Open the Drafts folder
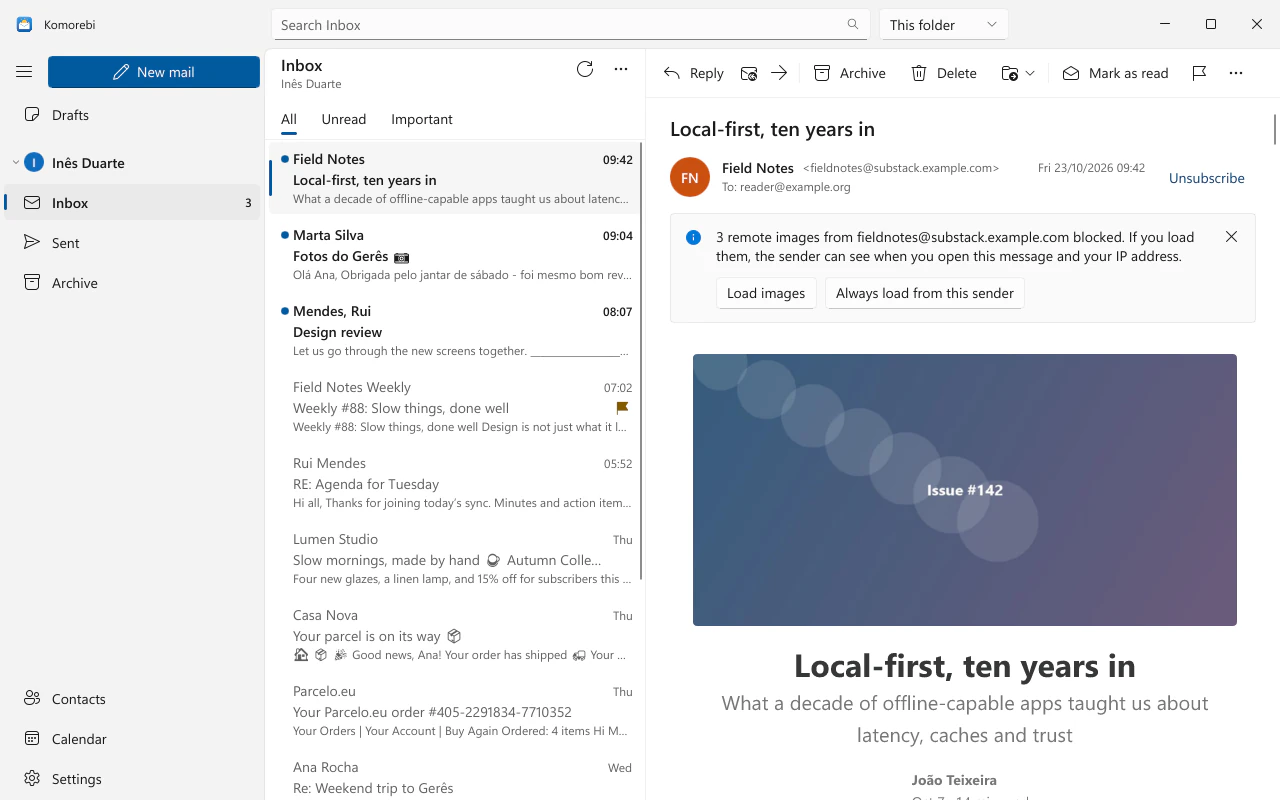The width and height of the screenshot is (1280, 800). 132,115
